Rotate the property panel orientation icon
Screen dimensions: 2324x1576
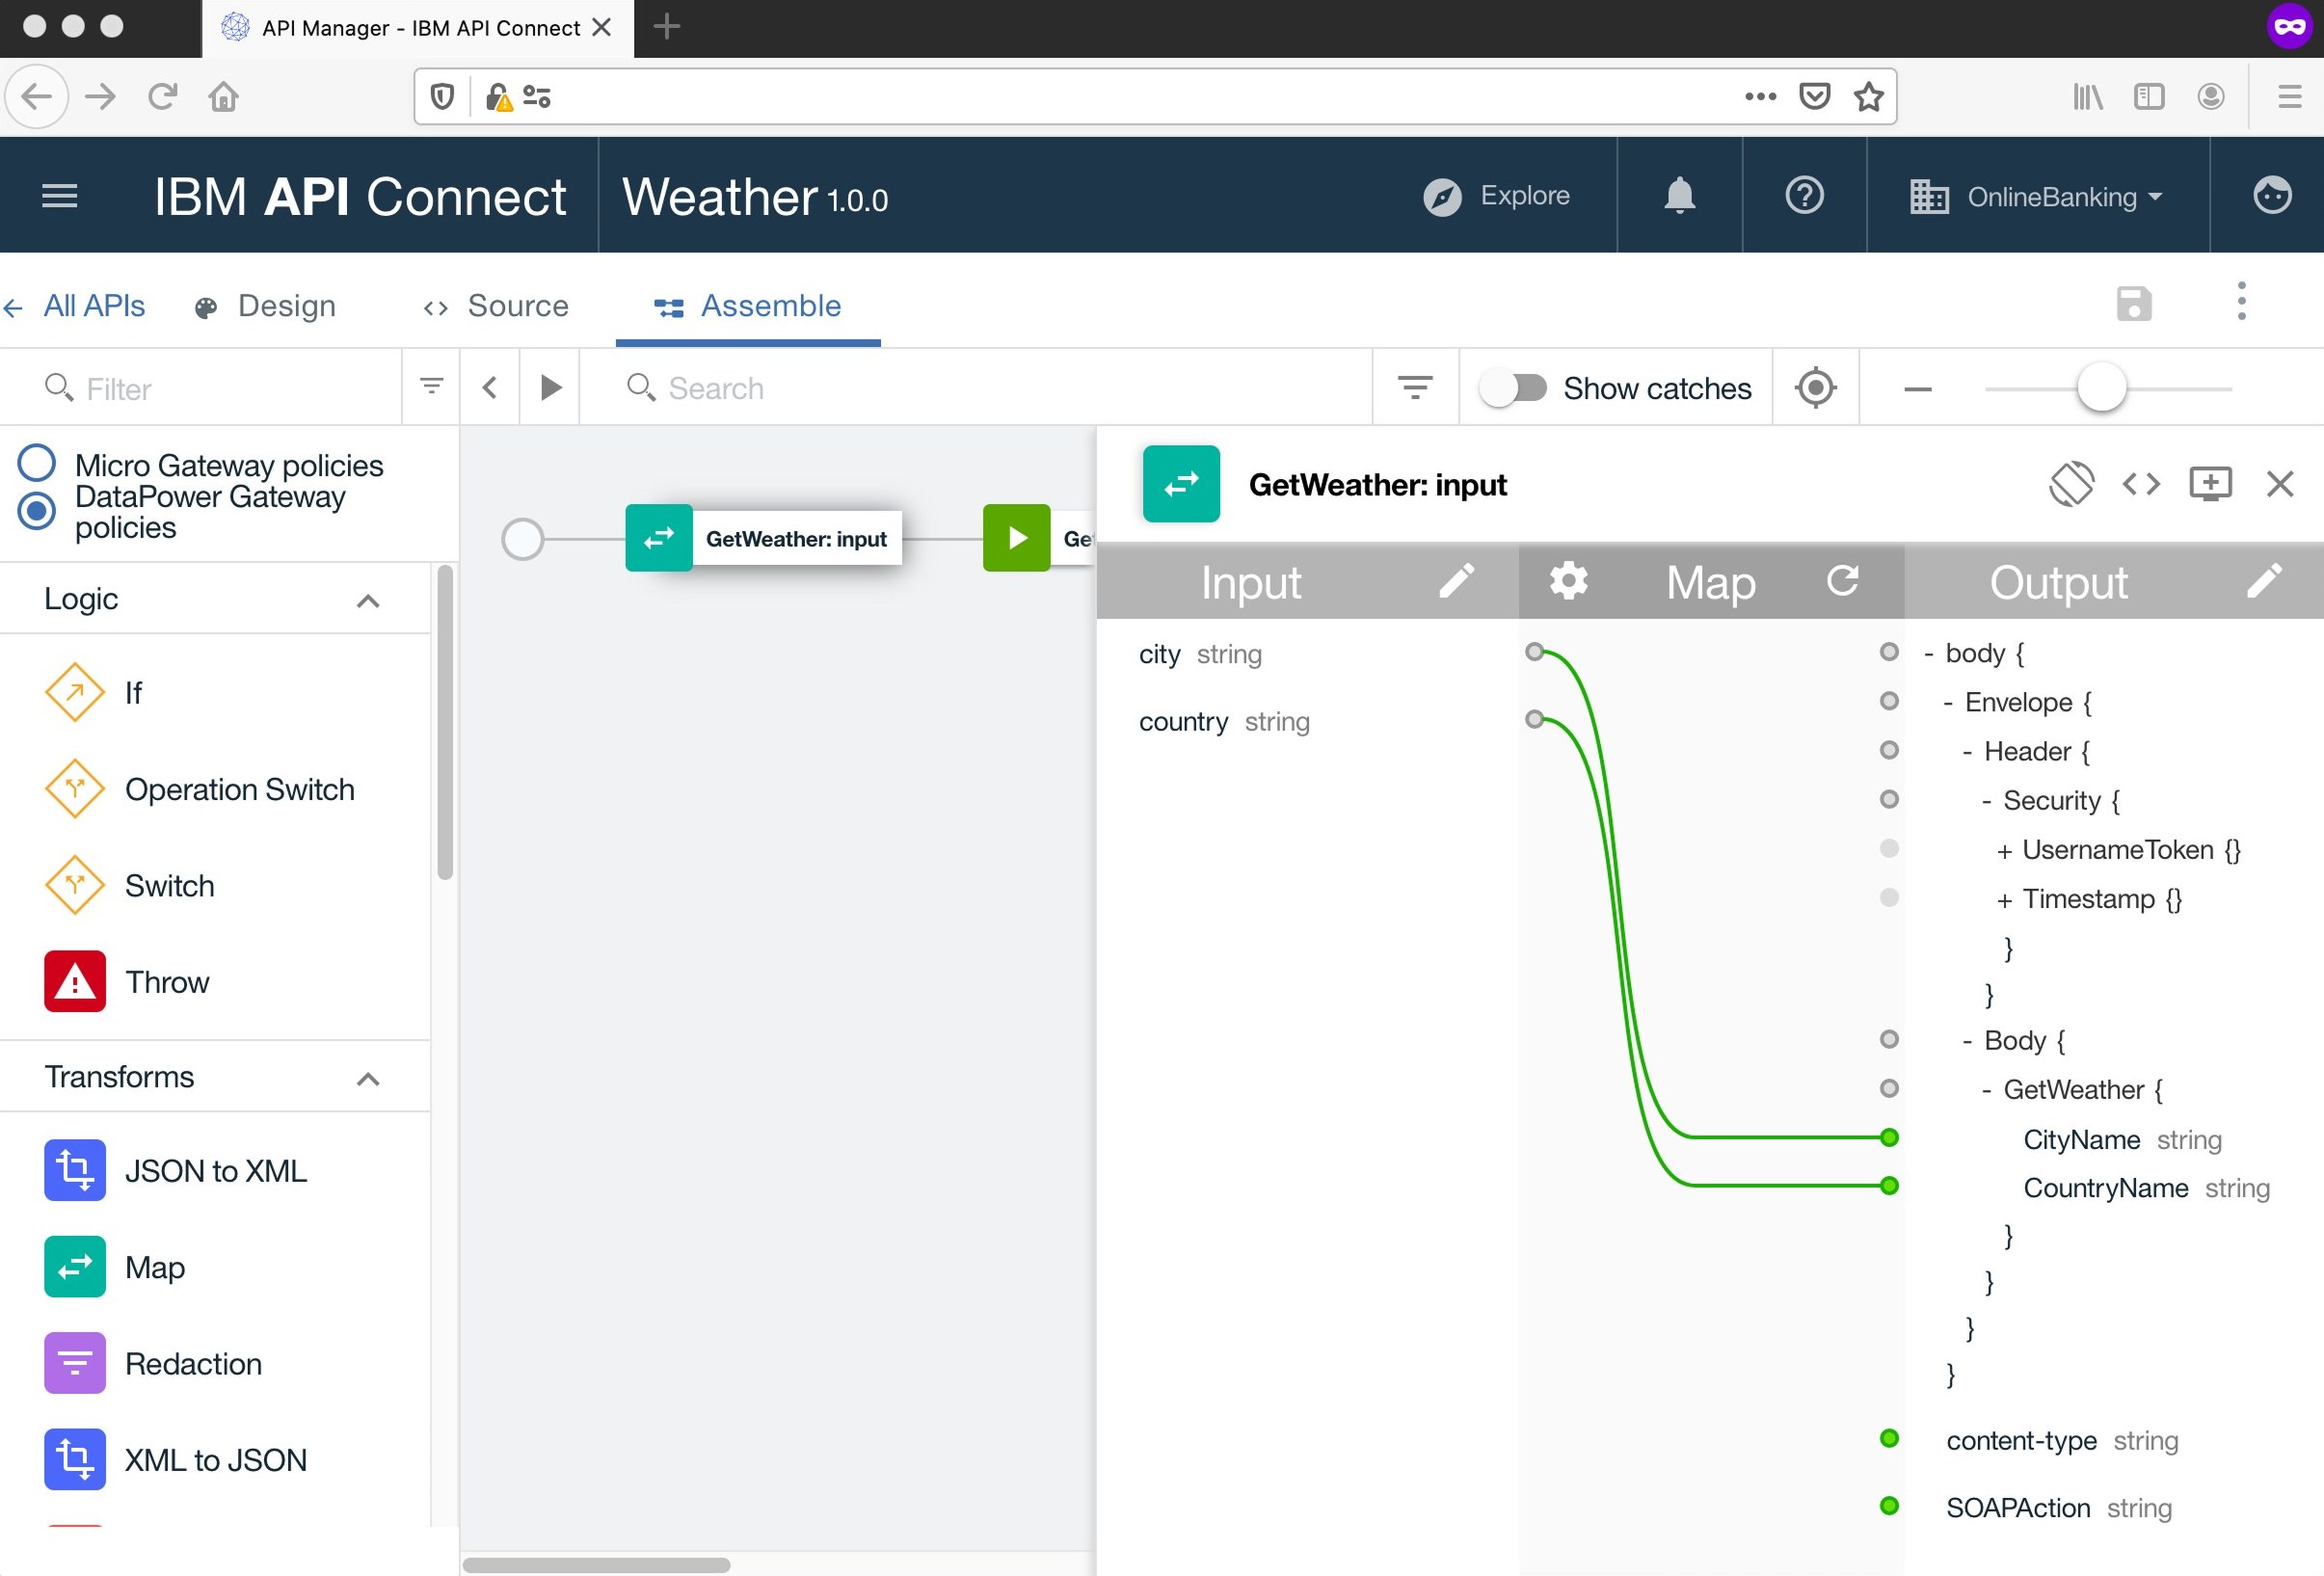pos(2071,484)
